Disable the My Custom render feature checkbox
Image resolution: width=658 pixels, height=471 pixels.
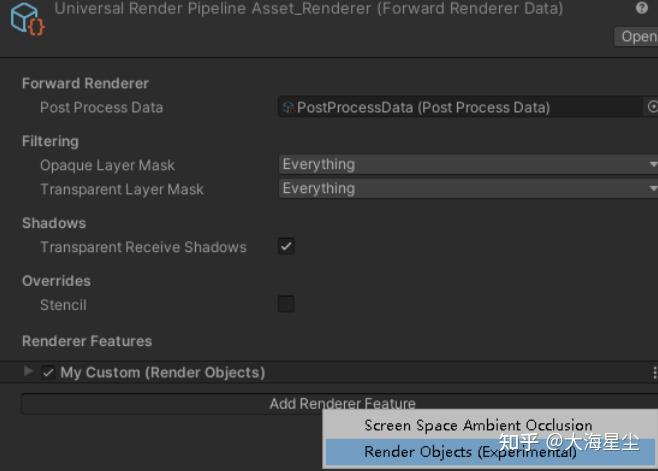click(x=48, y=372)
